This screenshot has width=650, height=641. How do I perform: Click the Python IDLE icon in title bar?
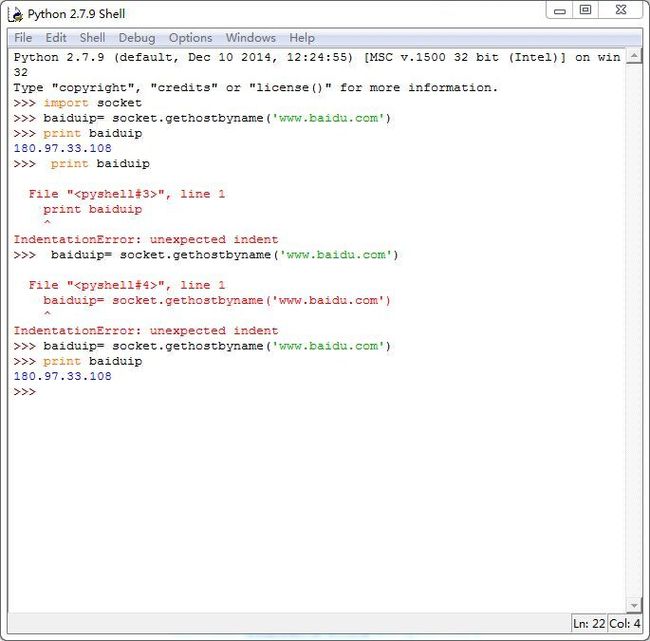pos(16,15)
